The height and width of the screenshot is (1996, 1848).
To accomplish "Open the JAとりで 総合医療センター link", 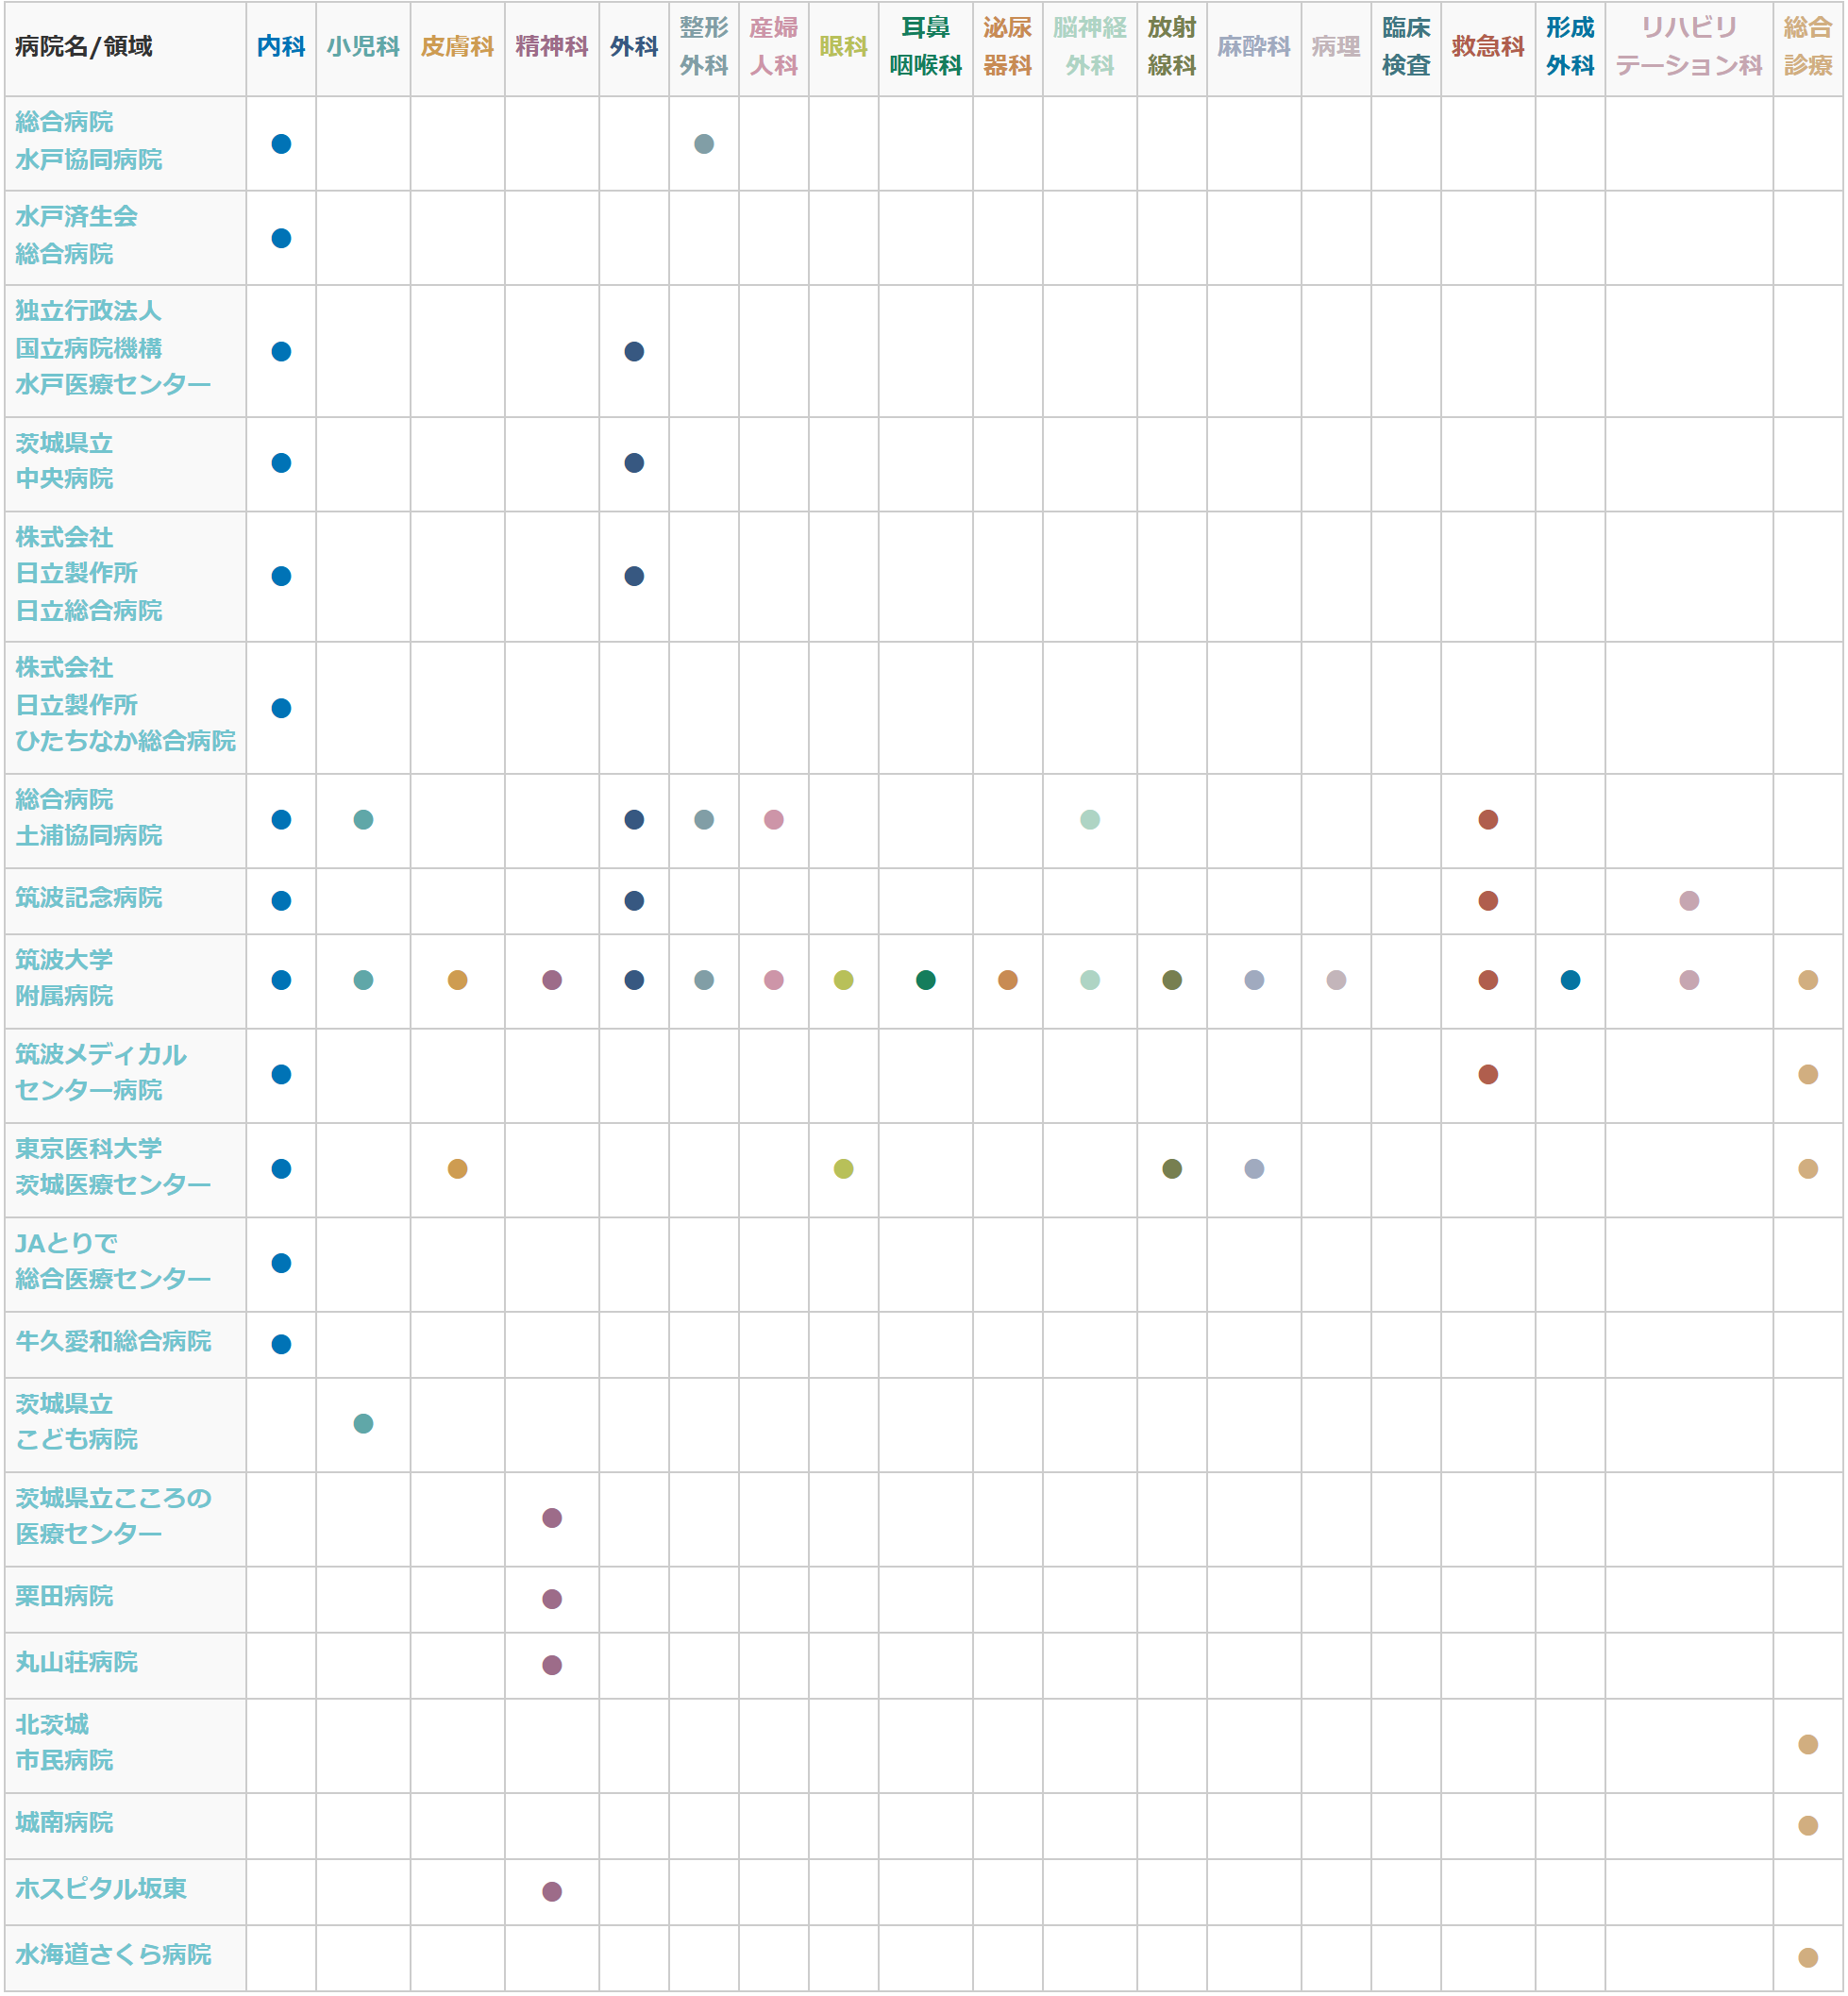I will pyautogui.click(x=113, y=1261).
